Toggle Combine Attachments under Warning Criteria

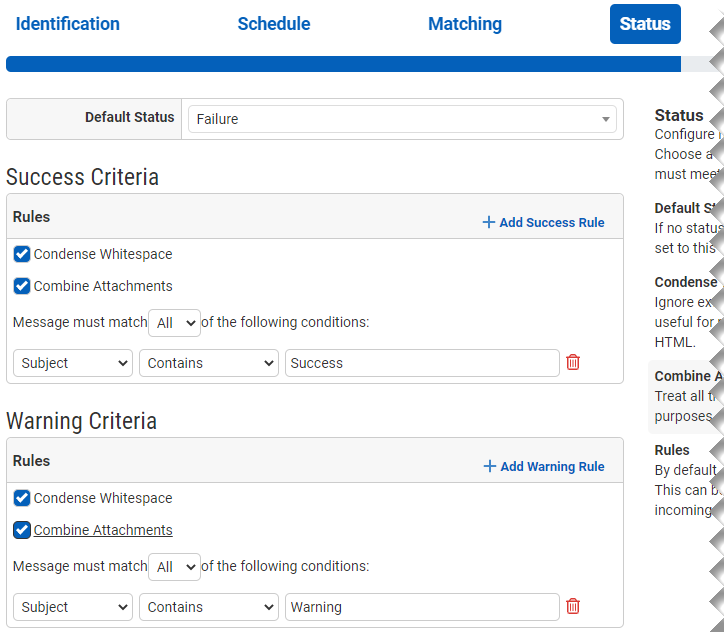[x=22, y=530]
